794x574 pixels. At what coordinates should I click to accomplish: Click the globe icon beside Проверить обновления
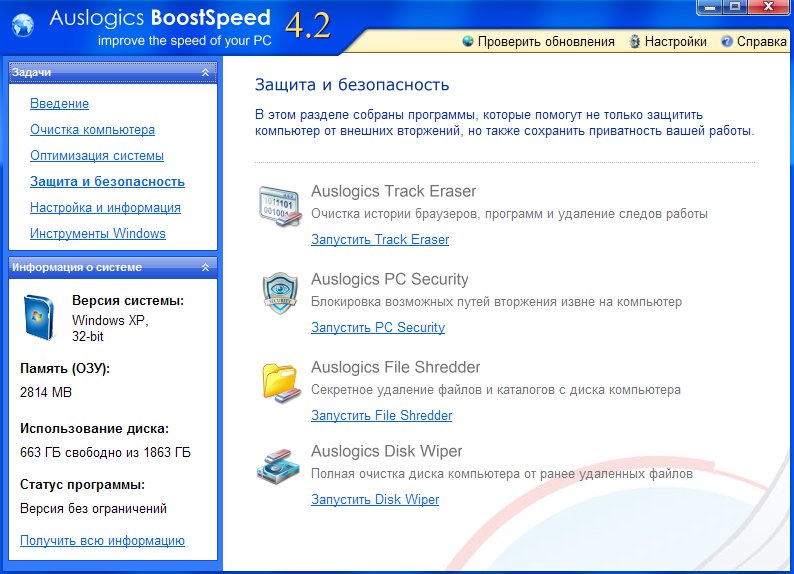tap(468, 41)
